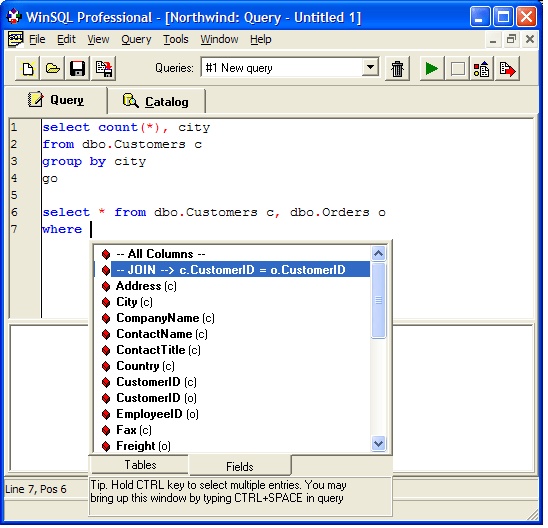This screenshot has height=528, width=548.
Task: Open the Help menu
Action: [x=261, y=39]
